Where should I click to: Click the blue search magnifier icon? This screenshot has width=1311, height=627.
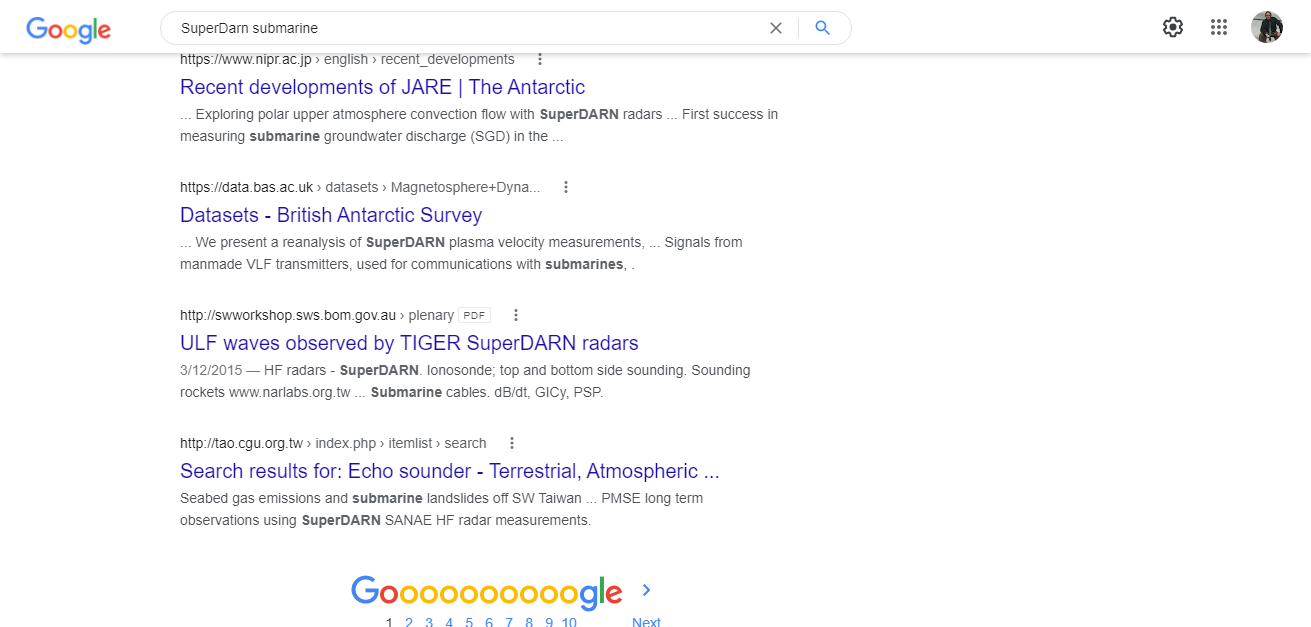point(823,28)
